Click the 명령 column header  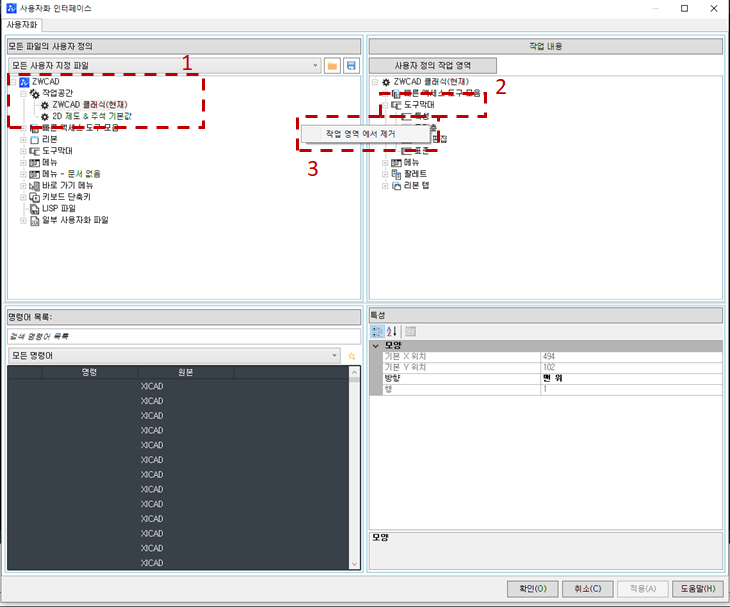point(89,372)
